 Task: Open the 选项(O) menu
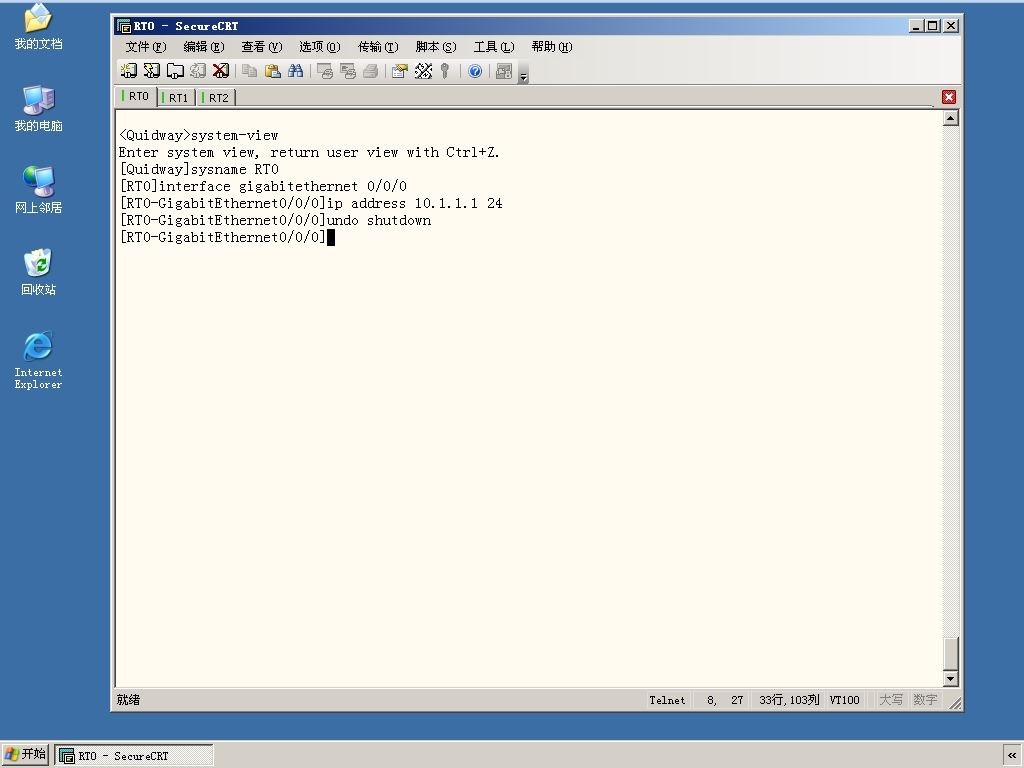coord(319,46)
